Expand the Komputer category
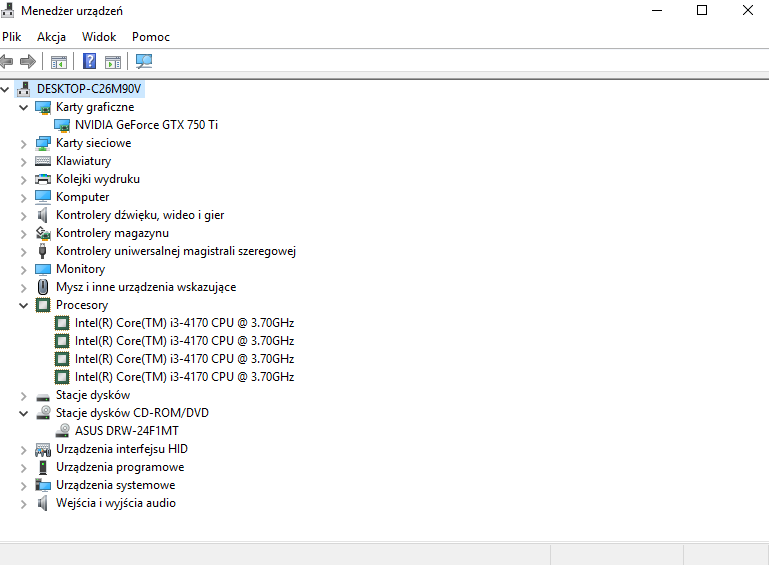This screenshot has width=769, height=565. click(x=24, y=198)
